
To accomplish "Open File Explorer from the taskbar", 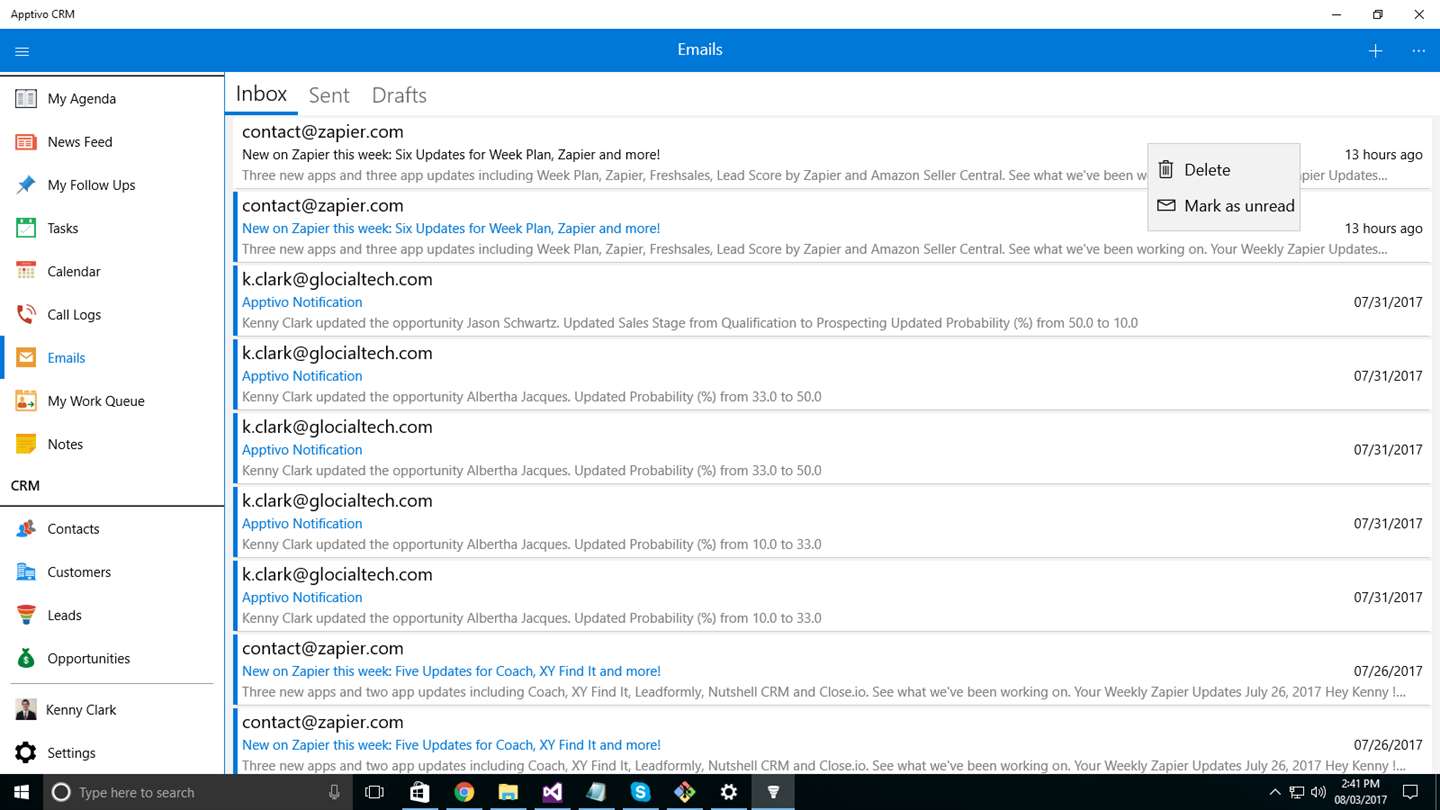I will pyautogui.click(x=508, y=792).
